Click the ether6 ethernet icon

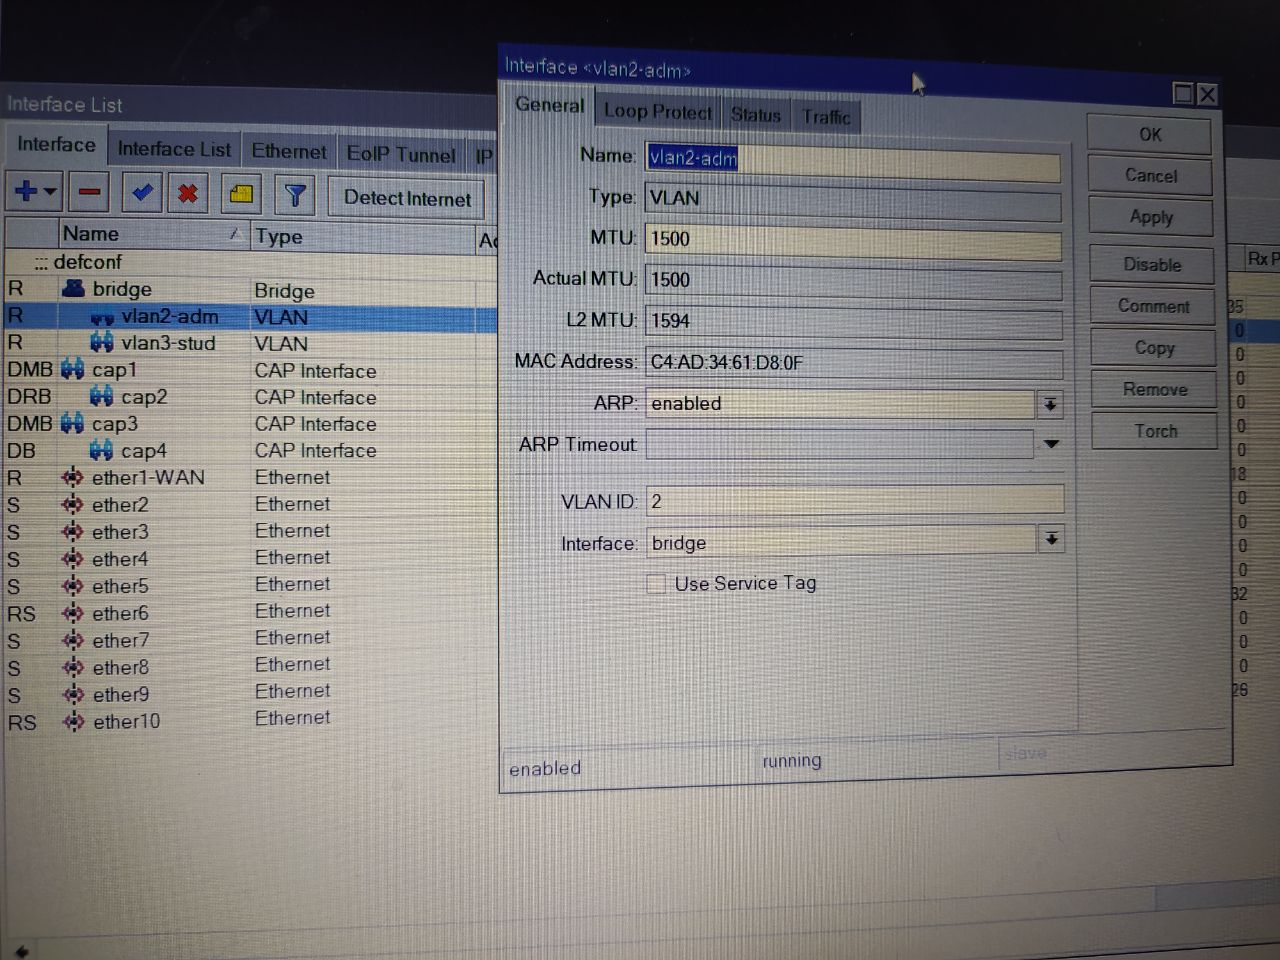pos(73,613)
